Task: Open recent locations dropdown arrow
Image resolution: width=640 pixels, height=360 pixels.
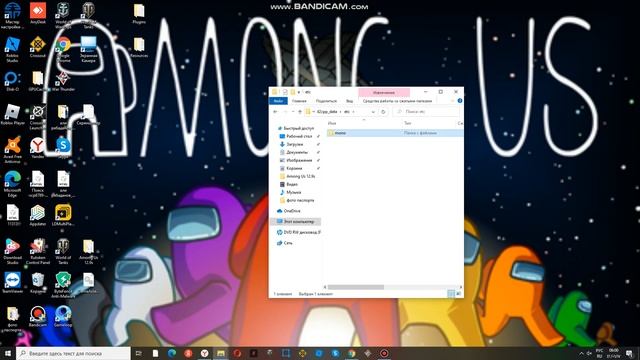Action: (x=293, y=111)
